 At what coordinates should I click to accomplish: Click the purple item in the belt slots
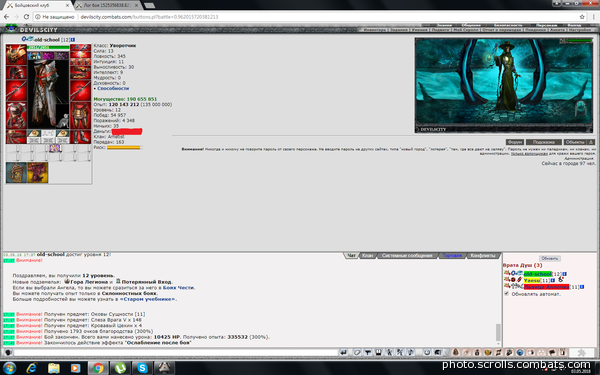55,148
